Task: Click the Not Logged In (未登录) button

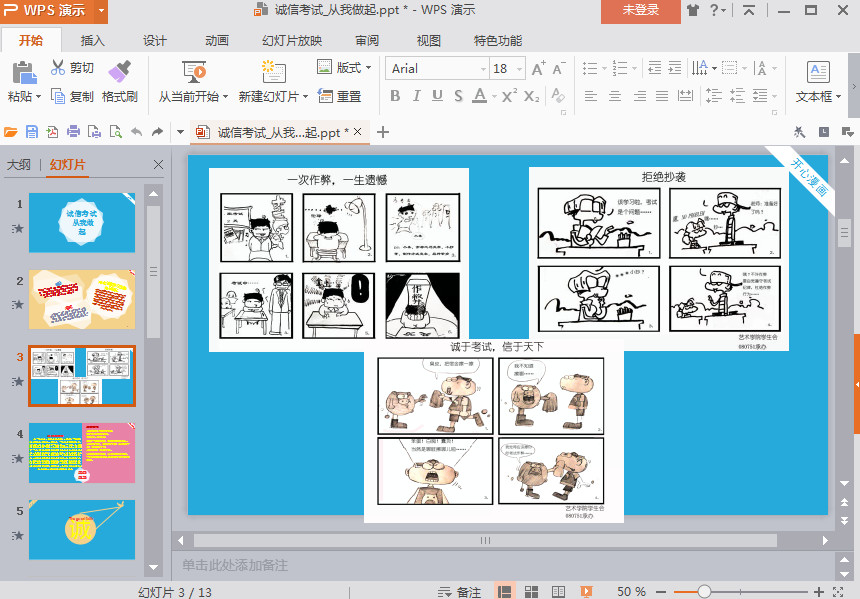Action: 641,11
